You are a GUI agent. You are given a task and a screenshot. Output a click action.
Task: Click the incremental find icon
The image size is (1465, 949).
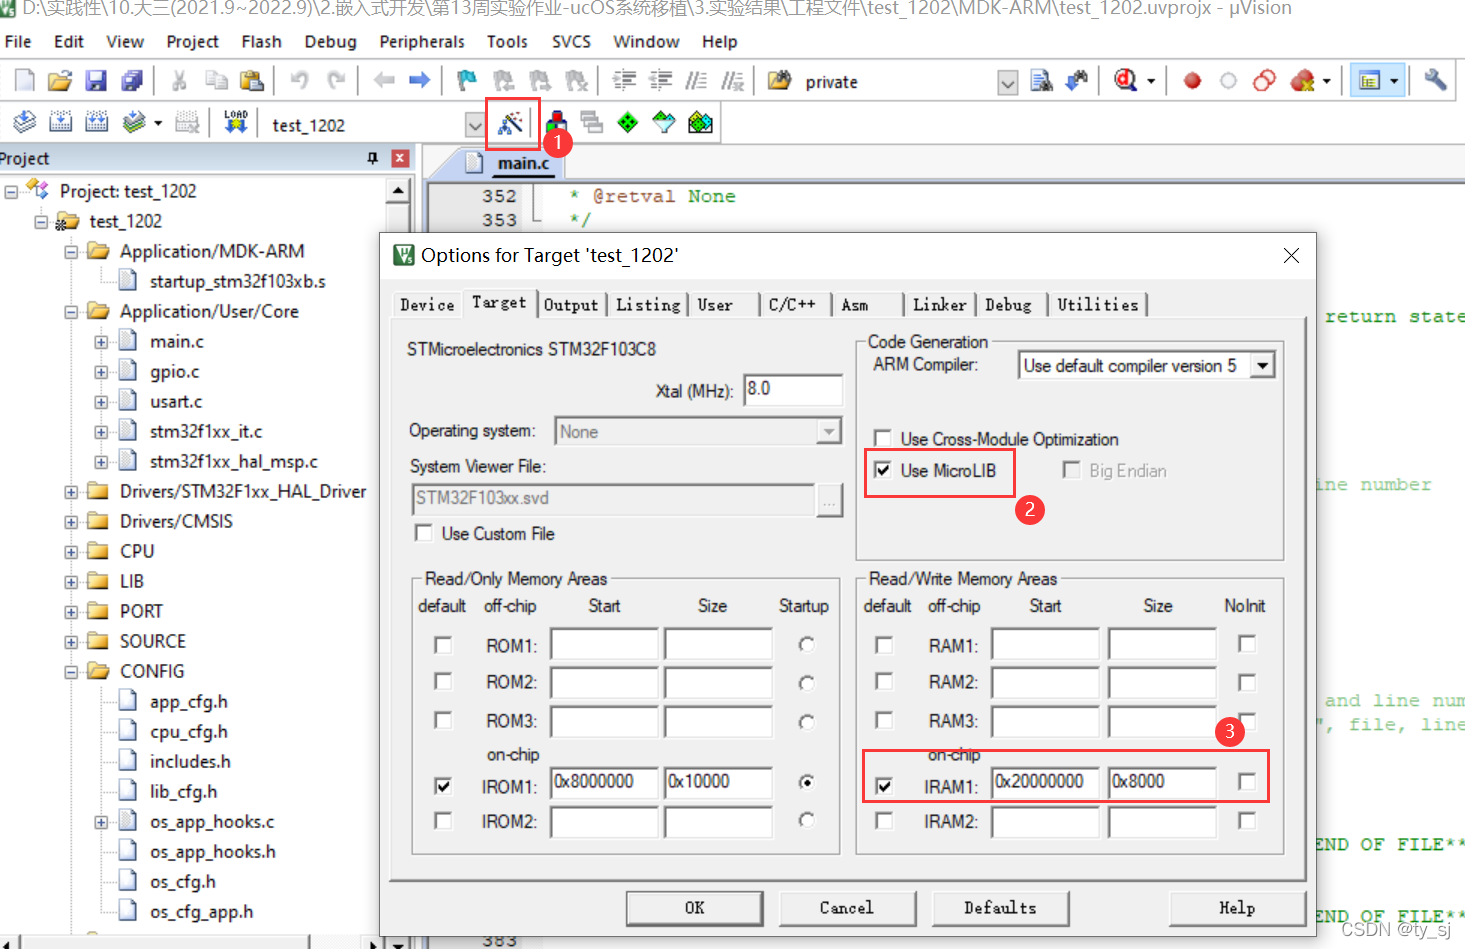point(1077,81)
